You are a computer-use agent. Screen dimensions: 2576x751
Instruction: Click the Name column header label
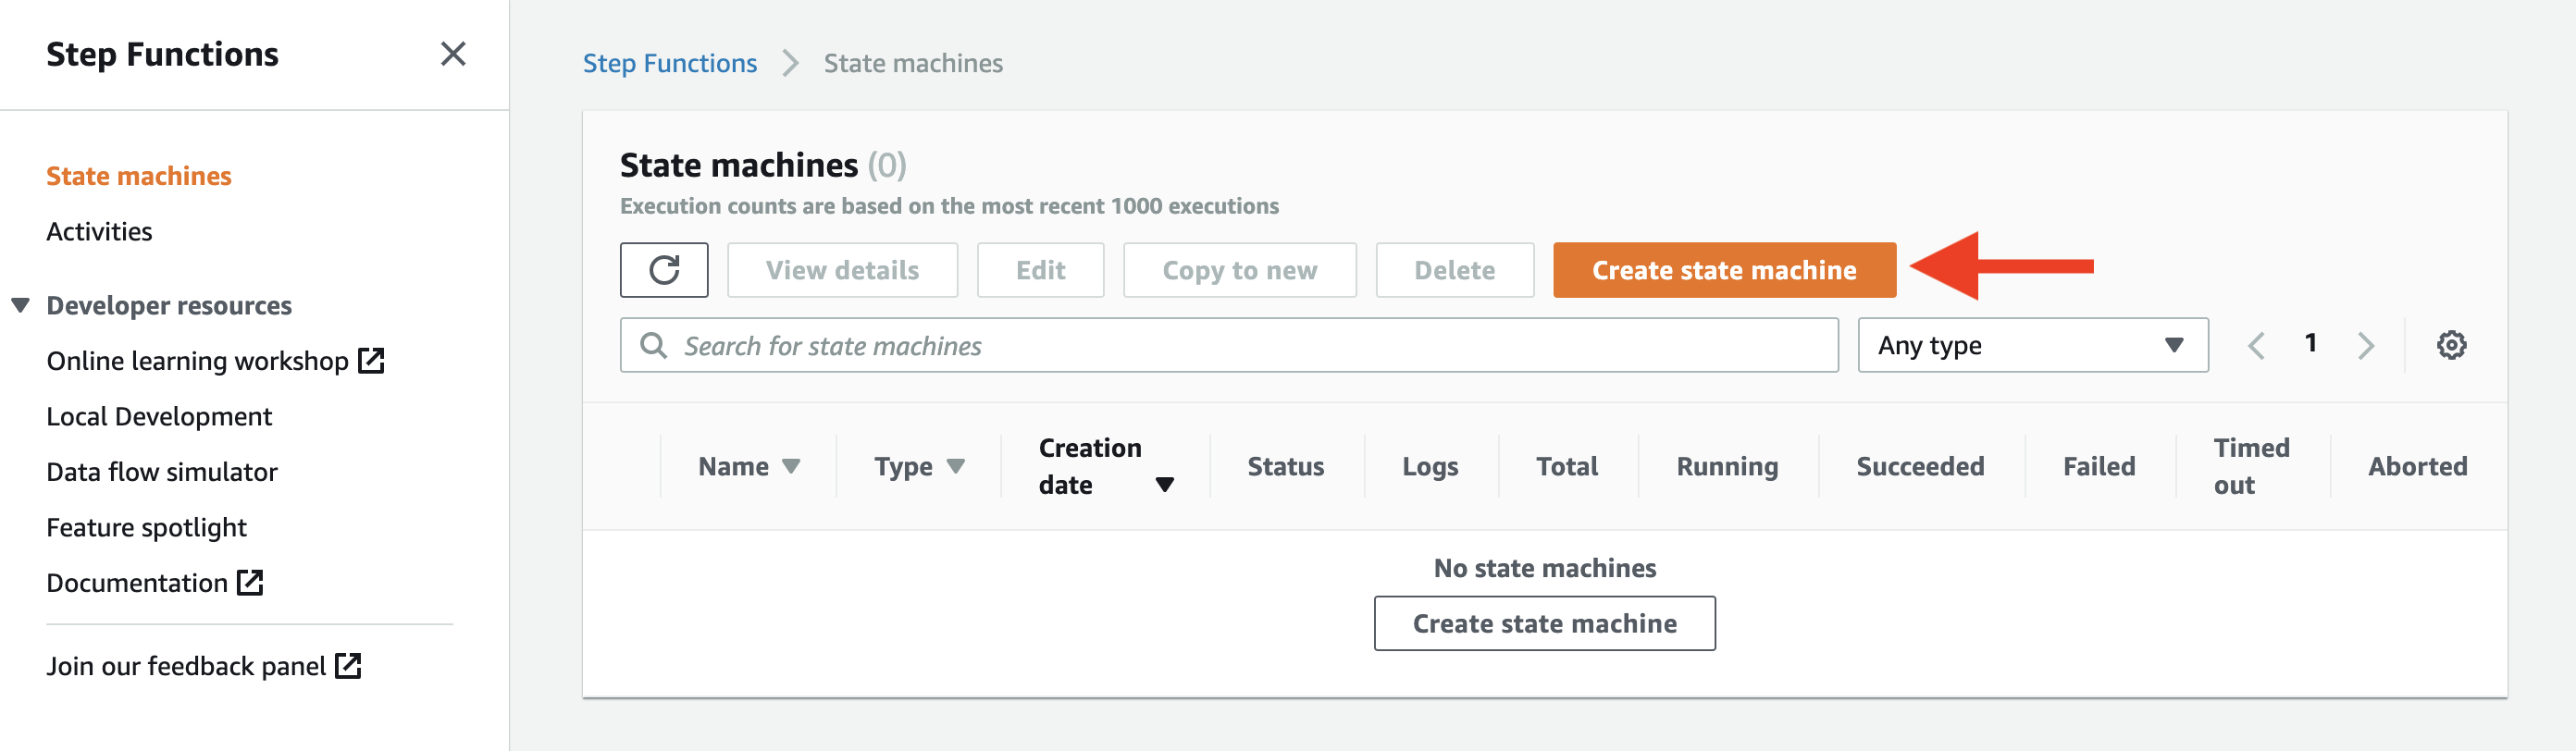733,466
